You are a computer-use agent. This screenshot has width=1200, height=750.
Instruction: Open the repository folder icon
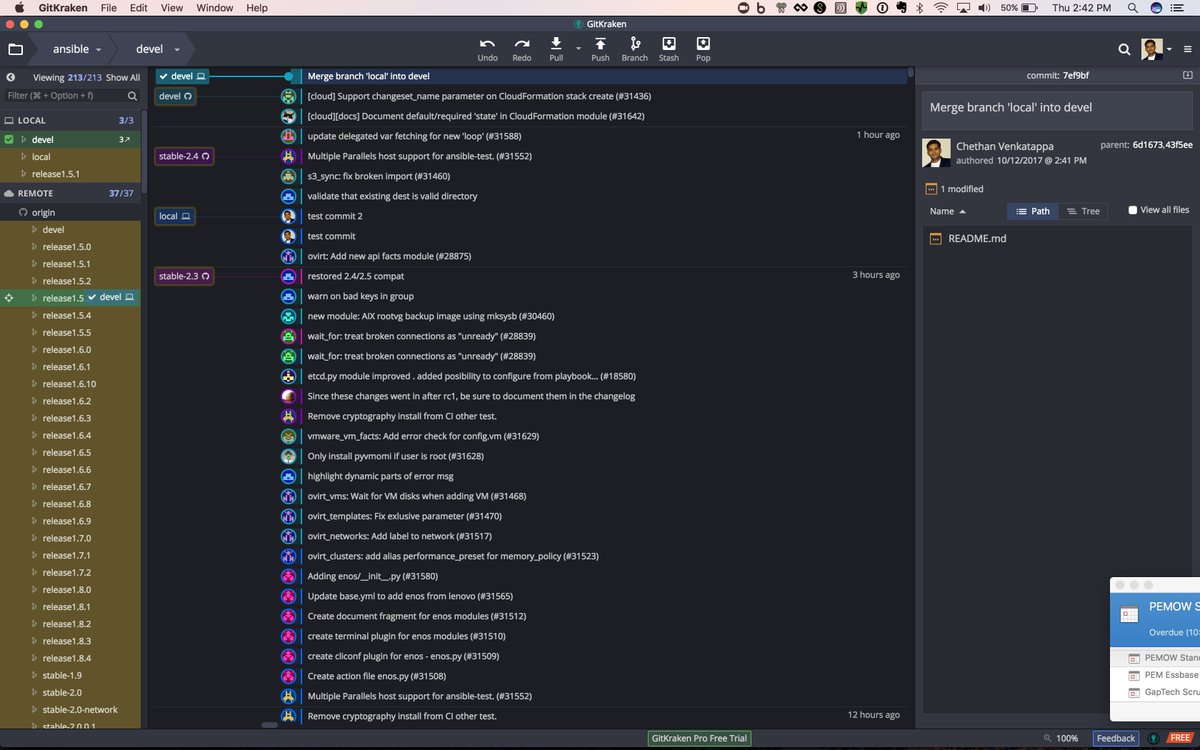tap(16, 49)
